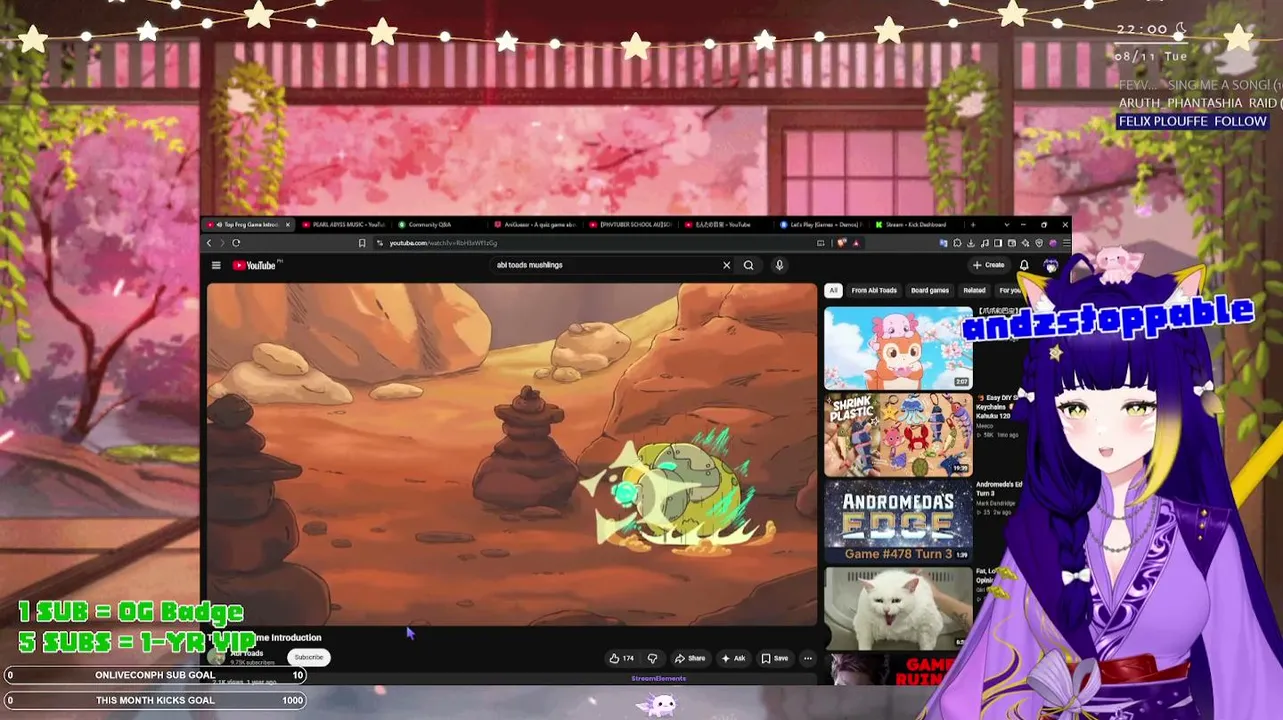Click the main video player area

coord(512,455)
